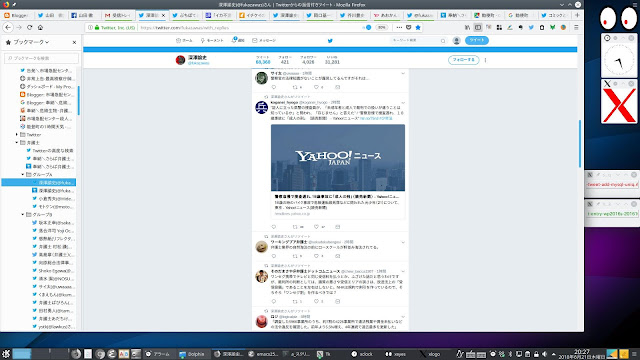640x360 pixels.
Task: Click the volume speaker icon in the system tray
Action: [x=544, y=354]
